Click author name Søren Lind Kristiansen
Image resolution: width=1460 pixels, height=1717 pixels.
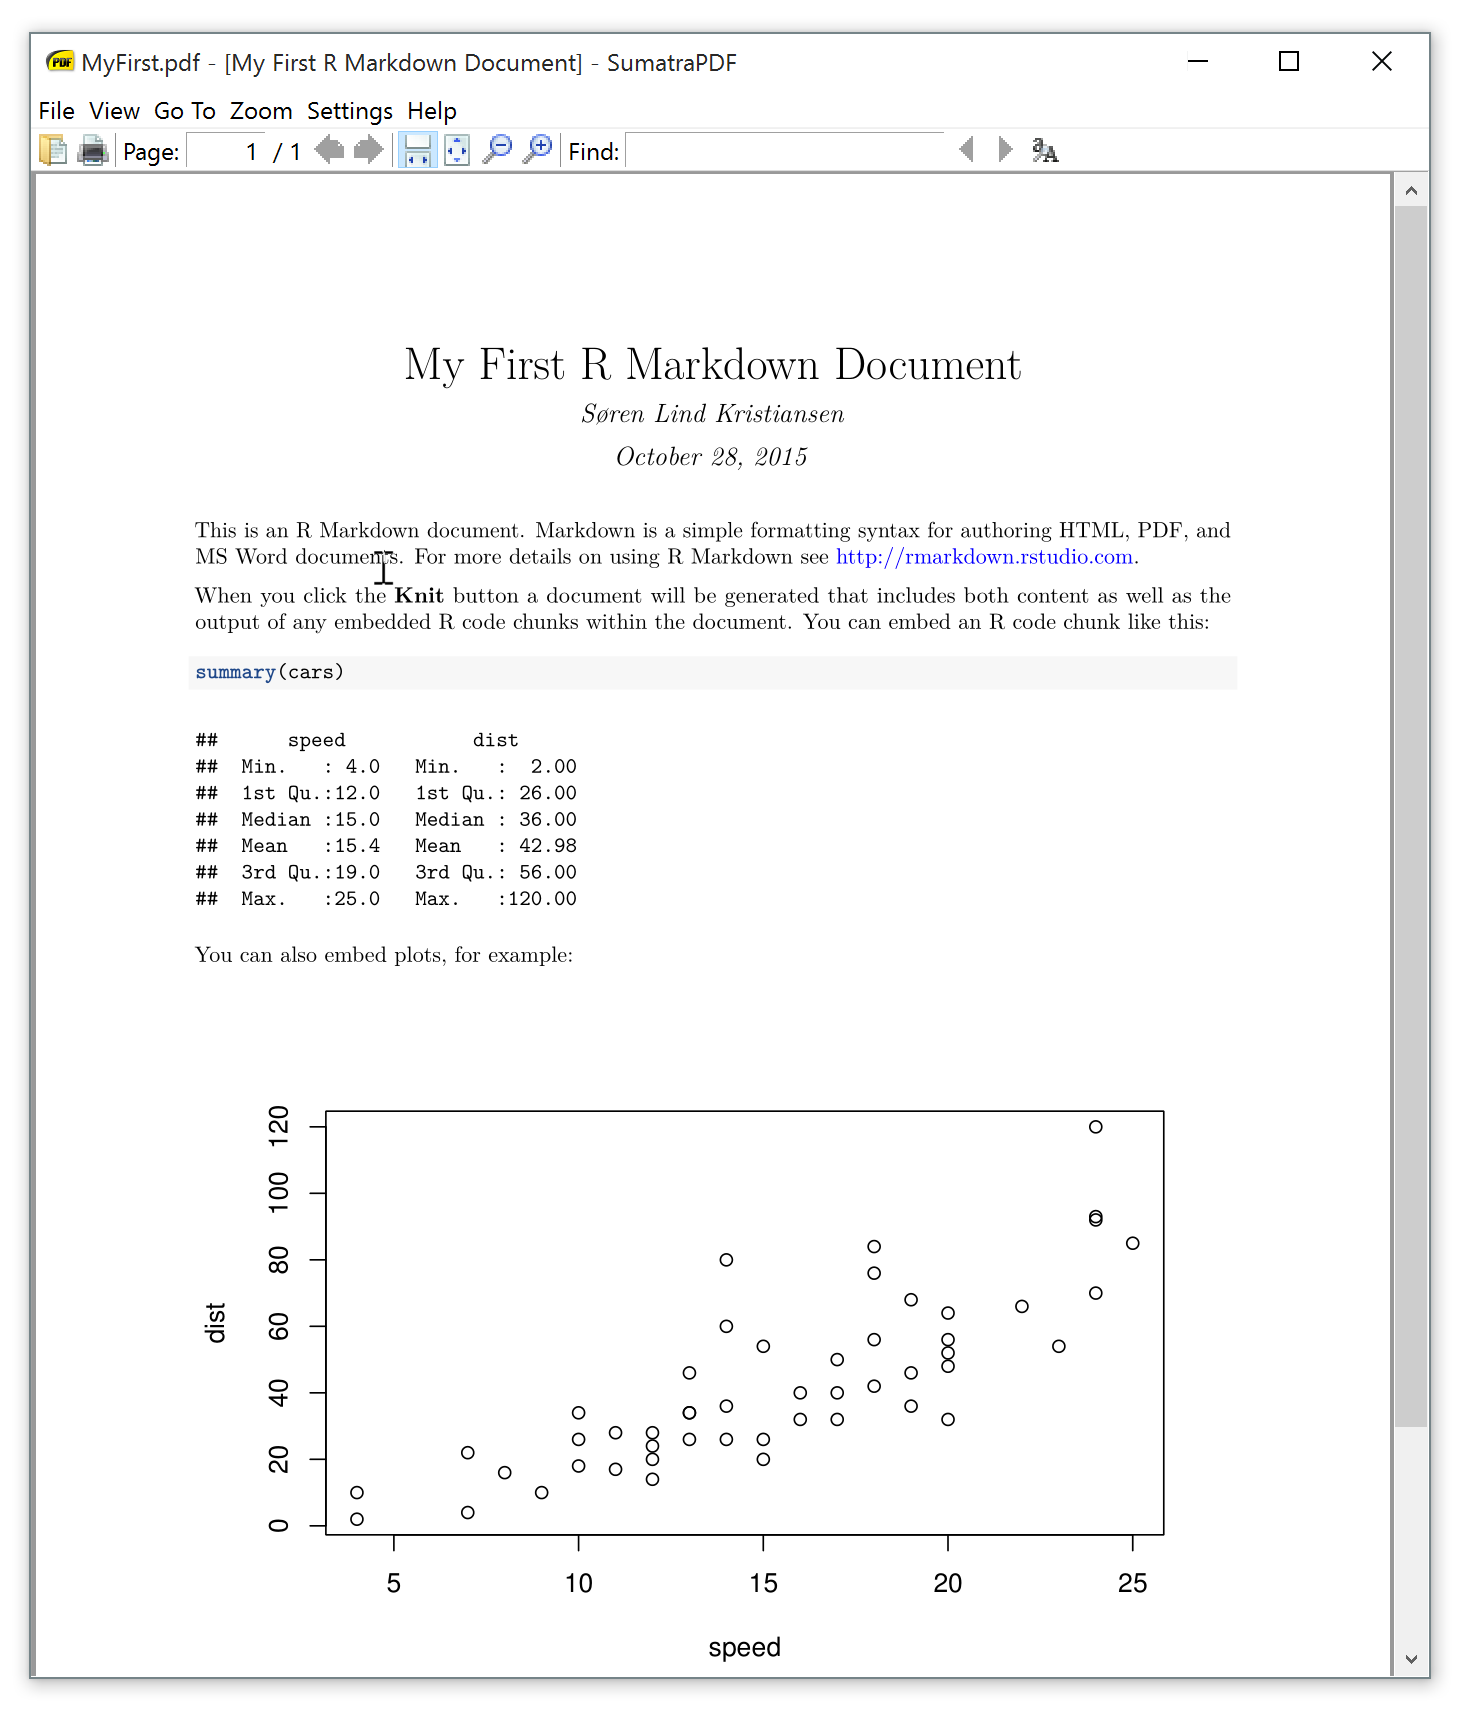[713, 414]
